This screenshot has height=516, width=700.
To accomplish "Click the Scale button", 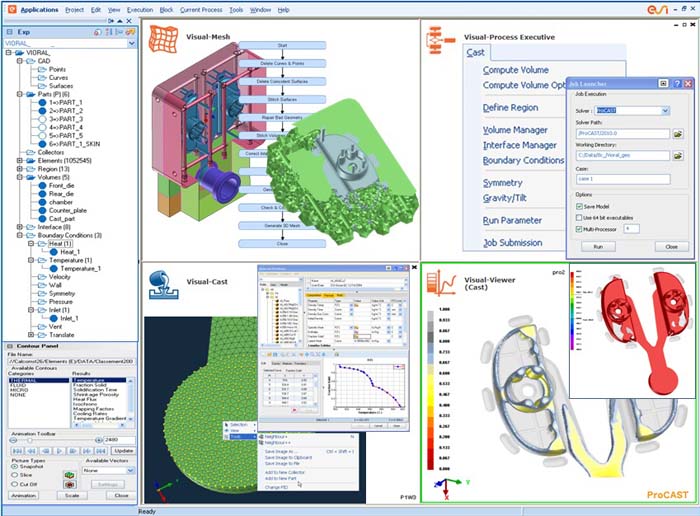I will [x=72, y=495].
